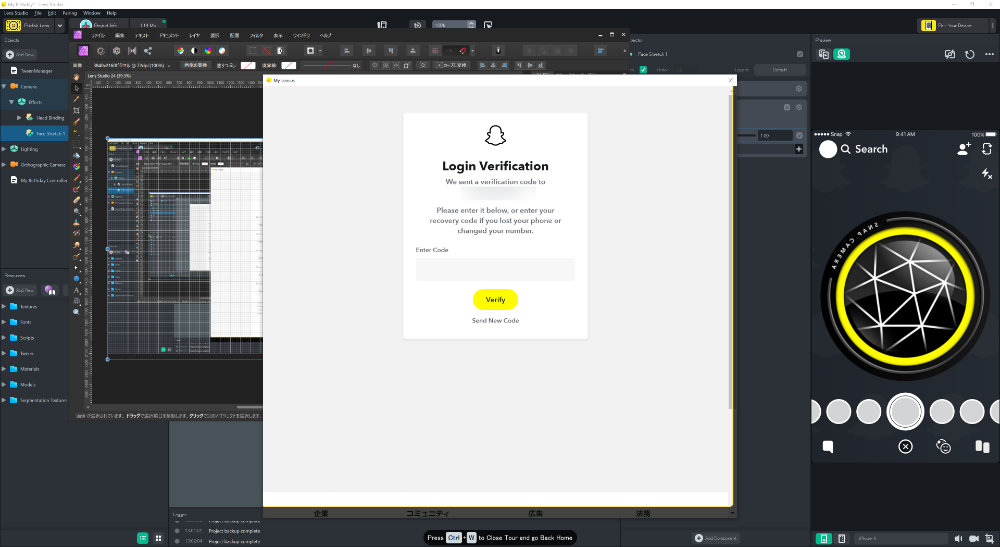Viewport: 1000px width, 547px height.
Task: Collapse the Camera object tree
Action: click(4, 86)
